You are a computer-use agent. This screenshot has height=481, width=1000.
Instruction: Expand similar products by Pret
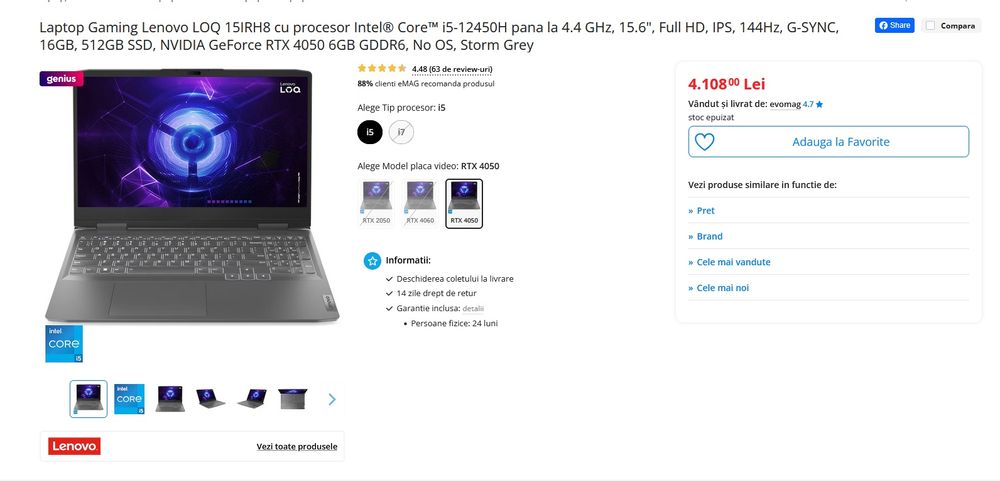(705, 211)
